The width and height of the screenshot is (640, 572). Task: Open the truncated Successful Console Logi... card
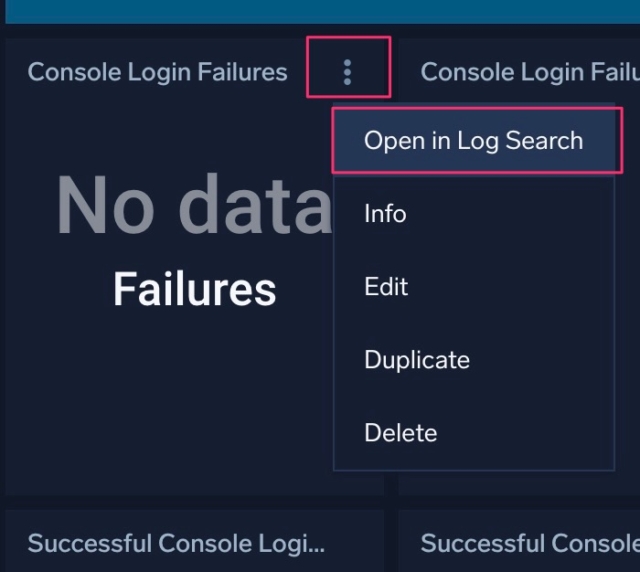[176, 543]
